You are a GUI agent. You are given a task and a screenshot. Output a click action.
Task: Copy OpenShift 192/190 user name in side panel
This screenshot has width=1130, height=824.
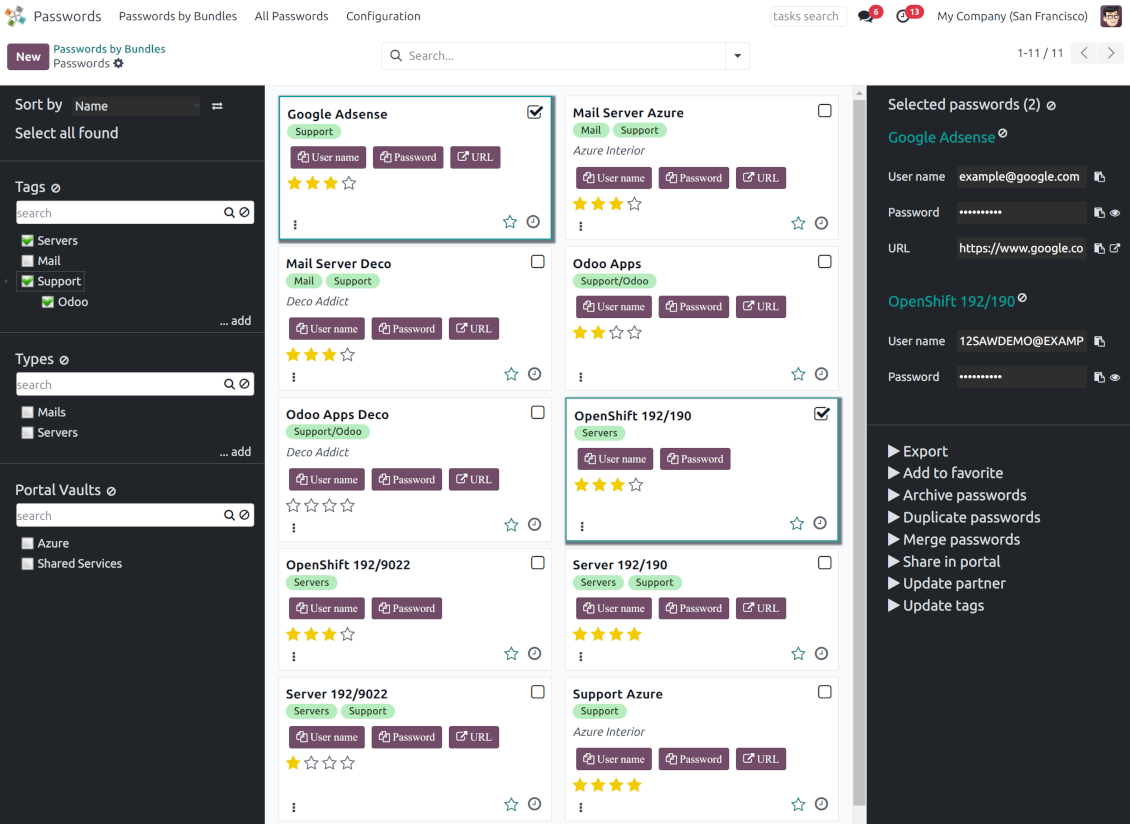(1099, 341)
